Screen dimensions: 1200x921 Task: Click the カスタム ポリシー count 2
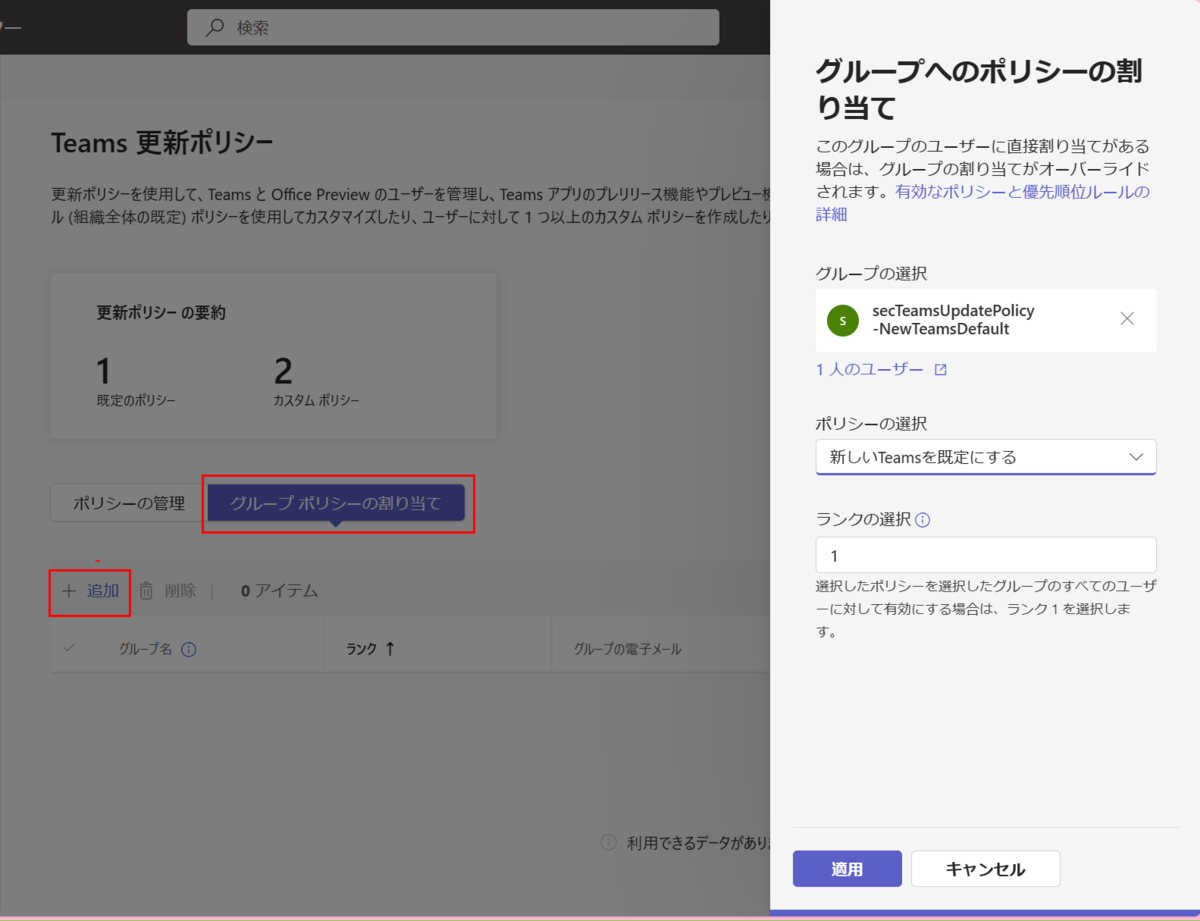[283, 371]
